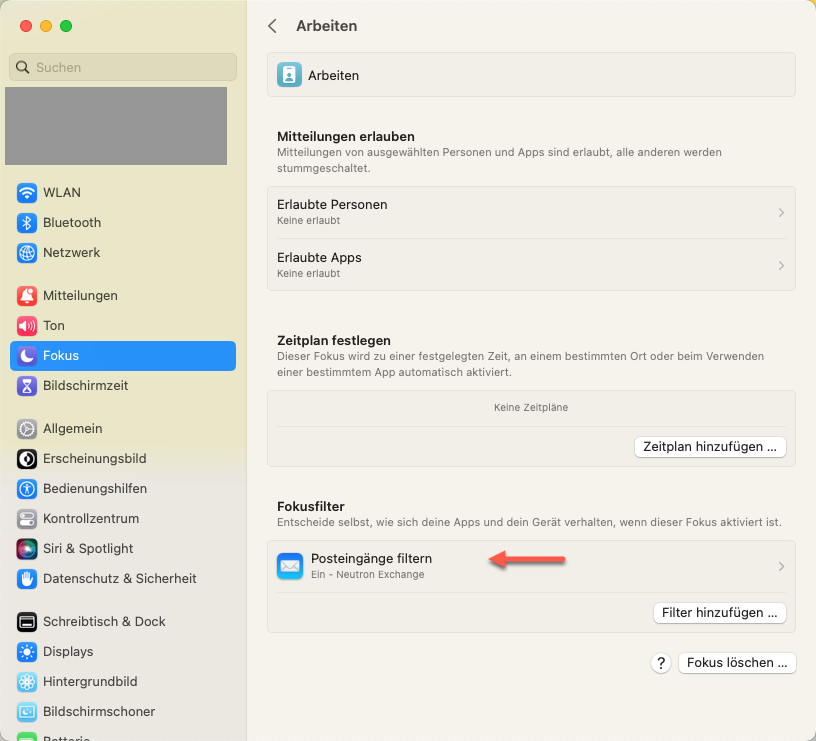Screen dimensions: 816x741
Task: Select Allgemein in the sidebar
Action: pos(72,429)
